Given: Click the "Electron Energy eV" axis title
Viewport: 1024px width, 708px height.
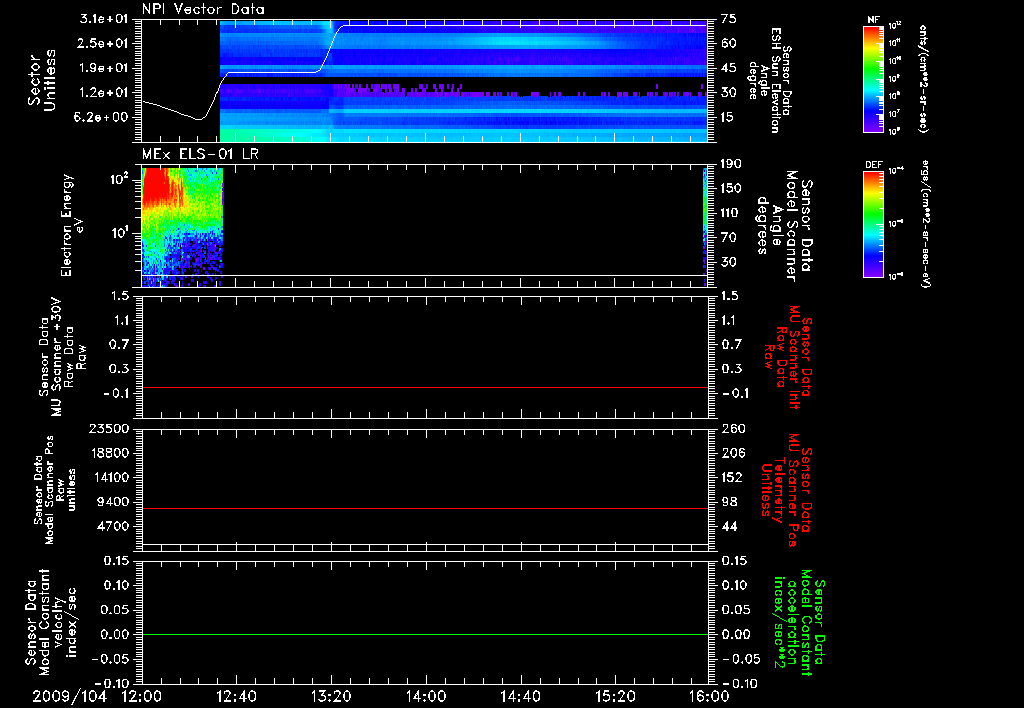Looking at the screenshot, I should click(72, 225).
